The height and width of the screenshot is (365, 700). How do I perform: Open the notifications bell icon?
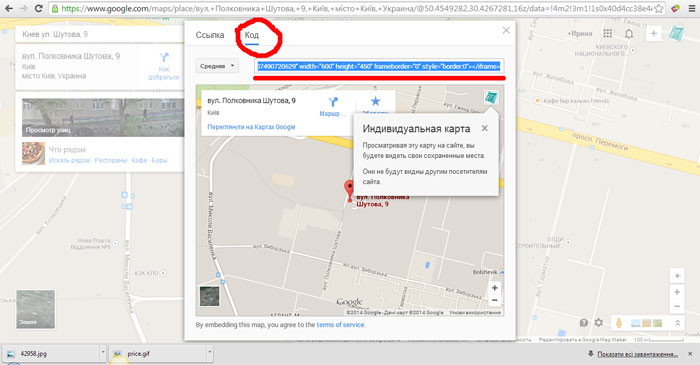point(629,34)
